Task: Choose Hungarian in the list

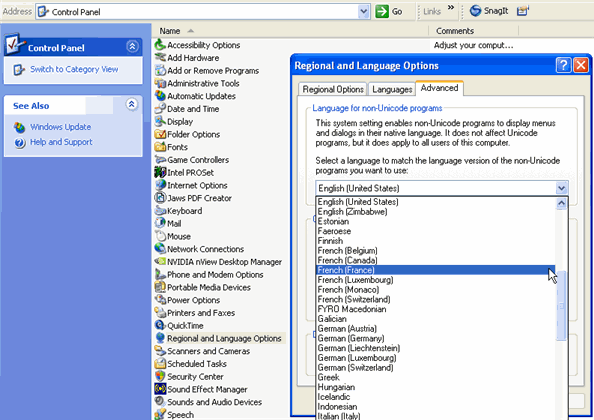Action: click(x=436, y=387)
